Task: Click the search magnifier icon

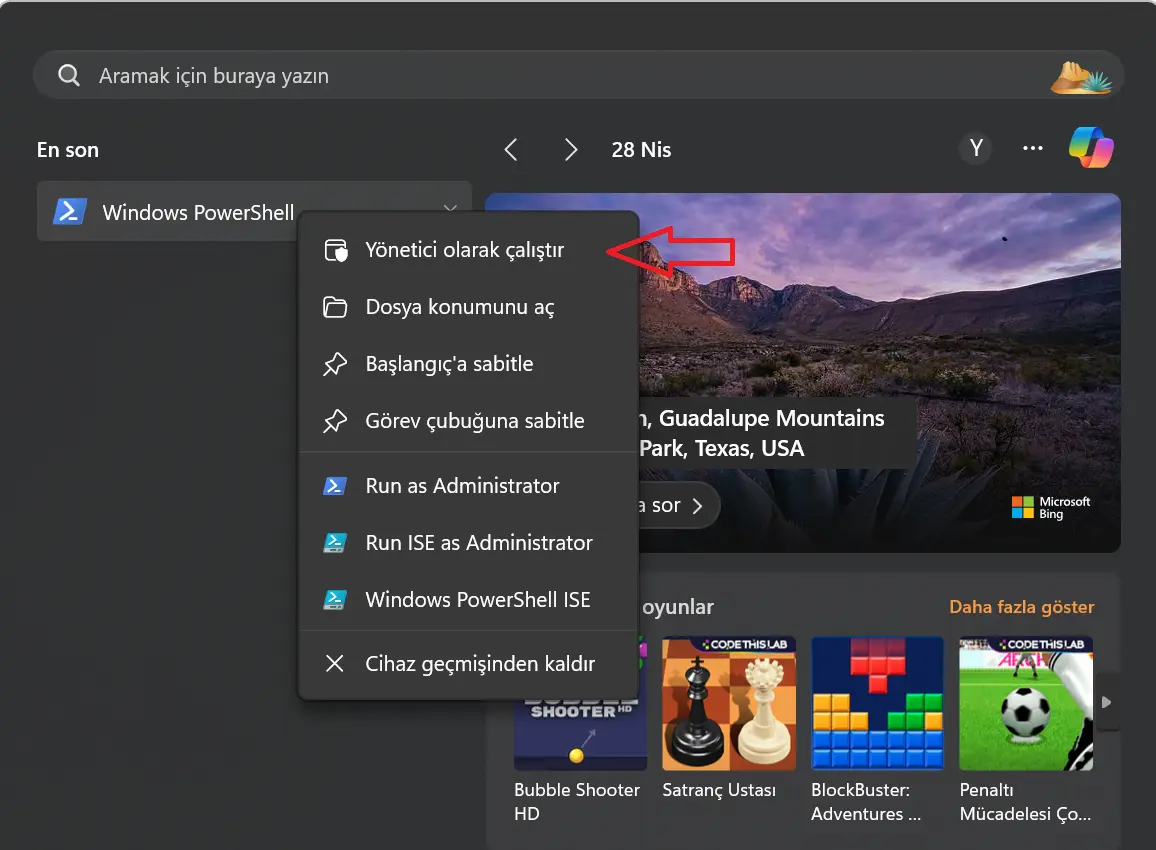Action: [69, 75]
